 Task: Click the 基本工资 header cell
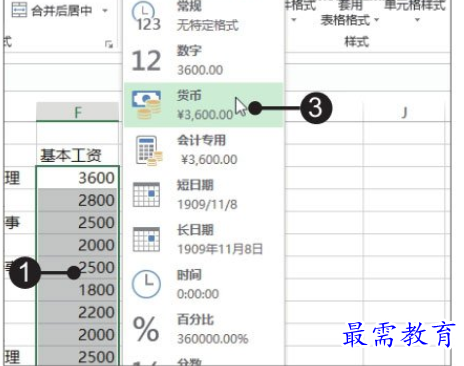tap(77, 155)
